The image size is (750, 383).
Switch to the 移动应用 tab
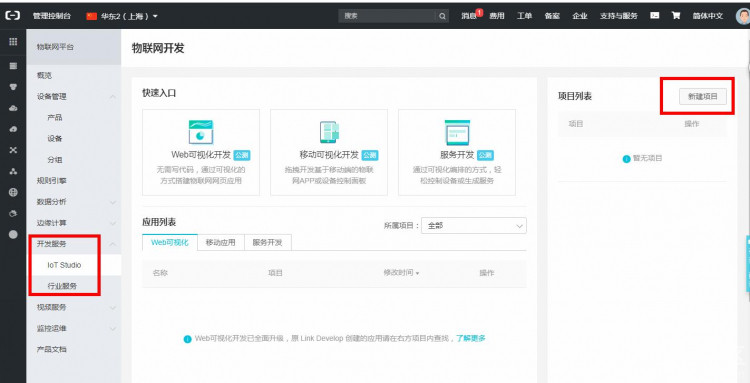point(221,242)
